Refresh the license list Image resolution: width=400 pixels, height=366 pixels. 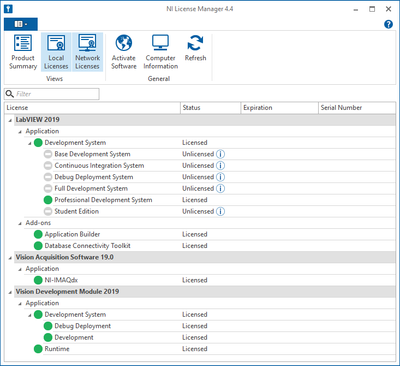click(x=195, y=48)
